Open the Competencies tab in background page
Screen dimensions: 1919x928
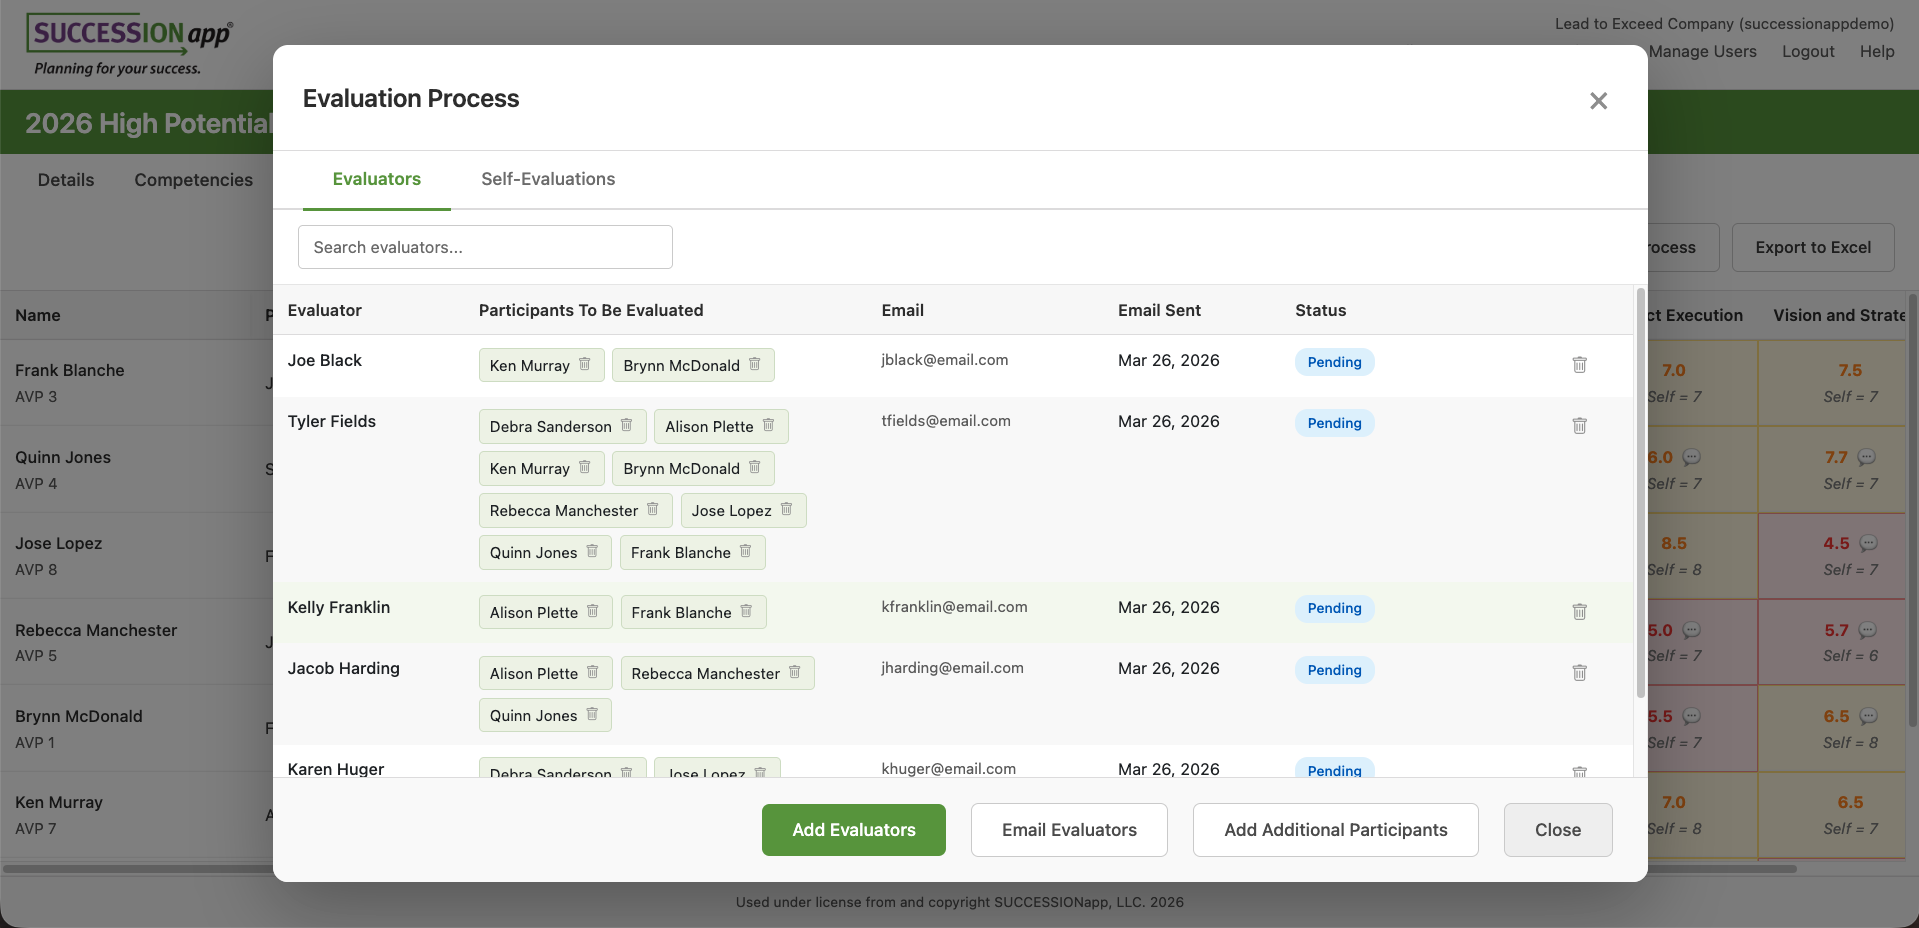(x=194, y=180)
